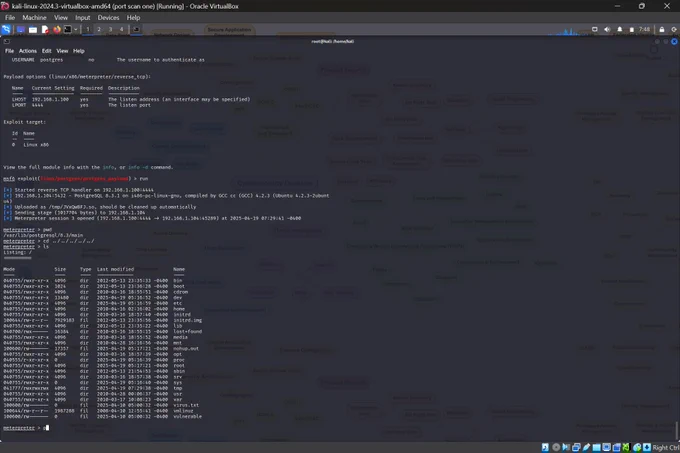
Task: Select the running terminal taskbar item
Action: (x=136, y=29)
